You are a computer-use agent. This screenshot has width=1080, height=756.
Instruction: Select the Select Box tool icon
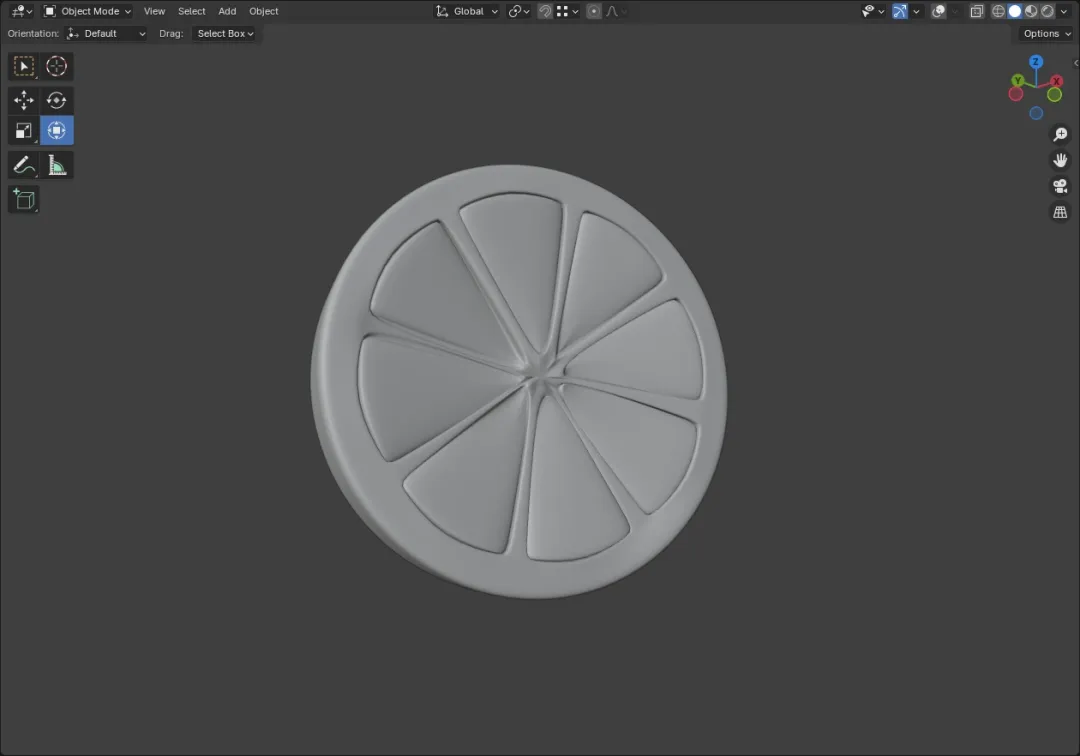(23, 66)
